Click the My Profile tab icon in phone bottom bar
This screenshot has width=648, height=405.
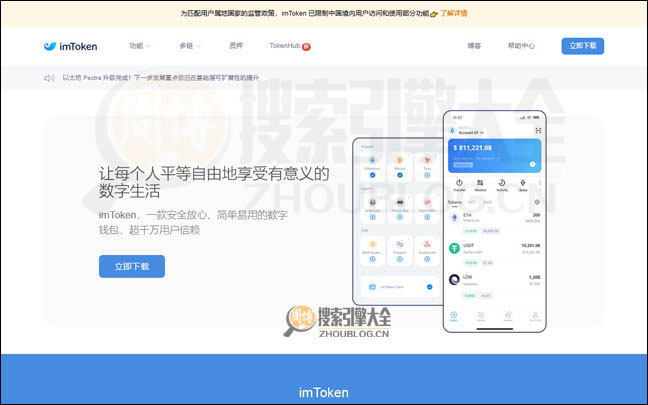[535, 316]
